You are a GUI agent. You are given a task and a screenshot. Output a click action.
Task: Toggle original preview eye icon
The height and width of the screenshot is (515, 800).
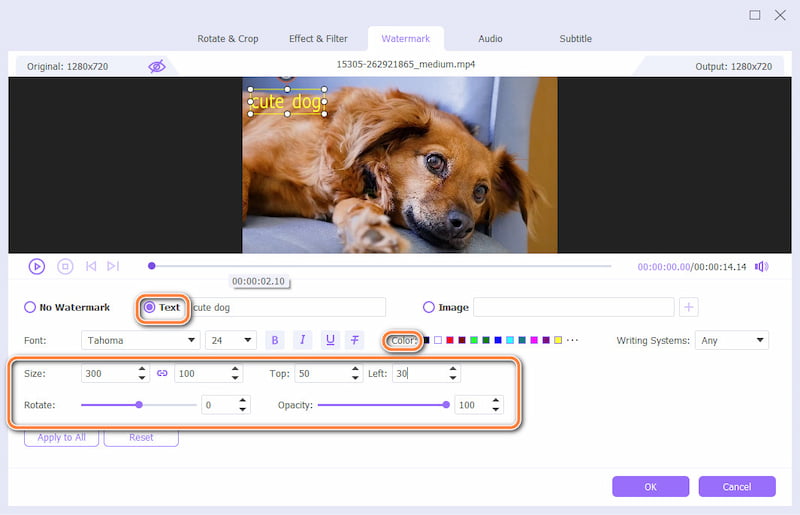(x=157, y=66)
